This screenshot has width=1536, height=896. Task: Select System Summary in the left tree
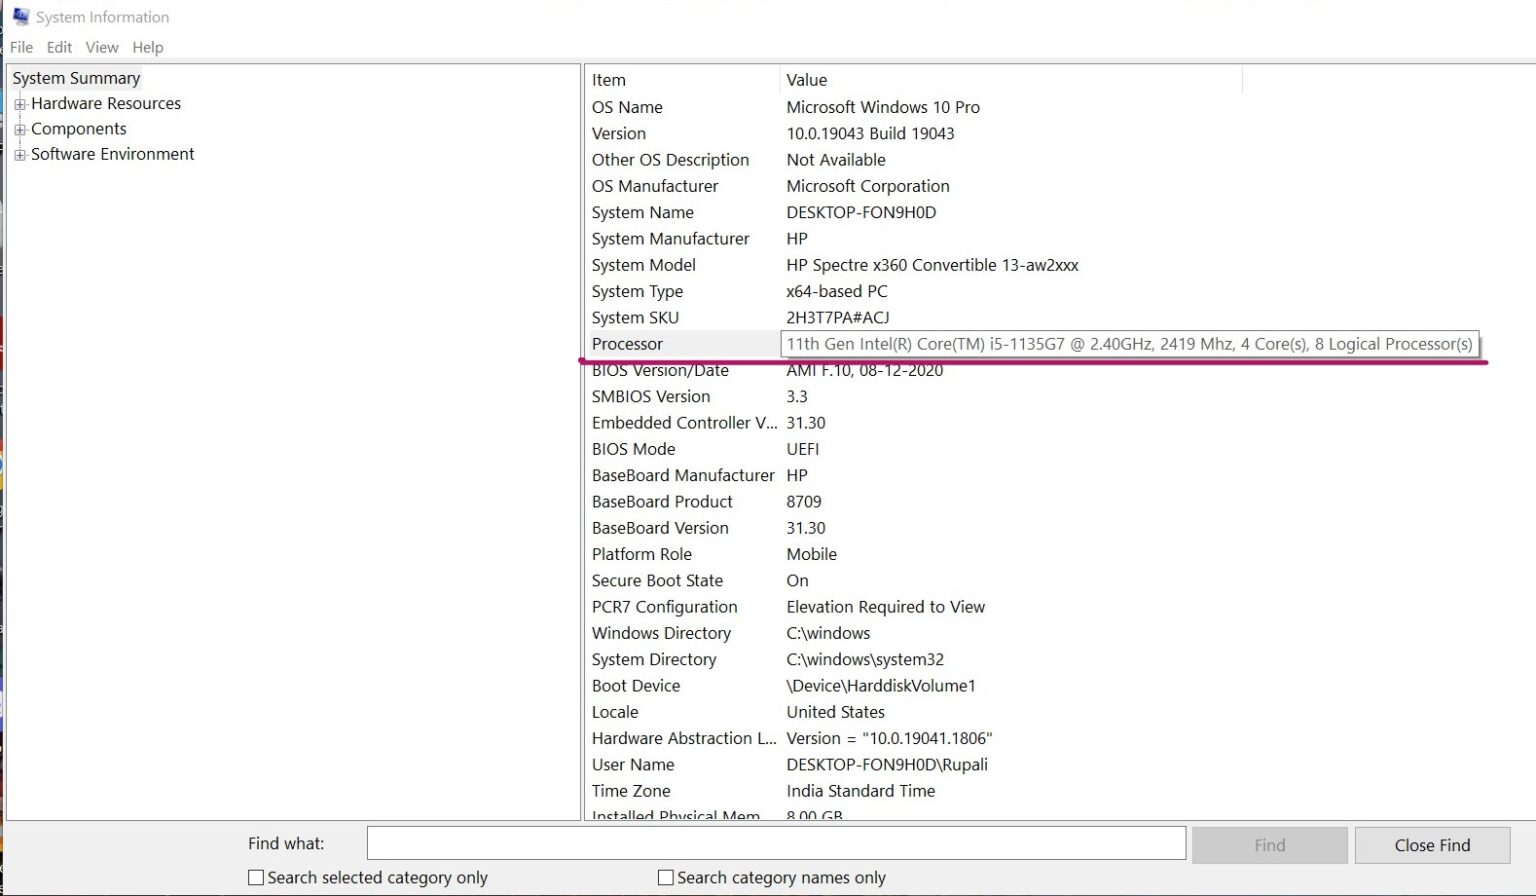[x=75, y=78]
